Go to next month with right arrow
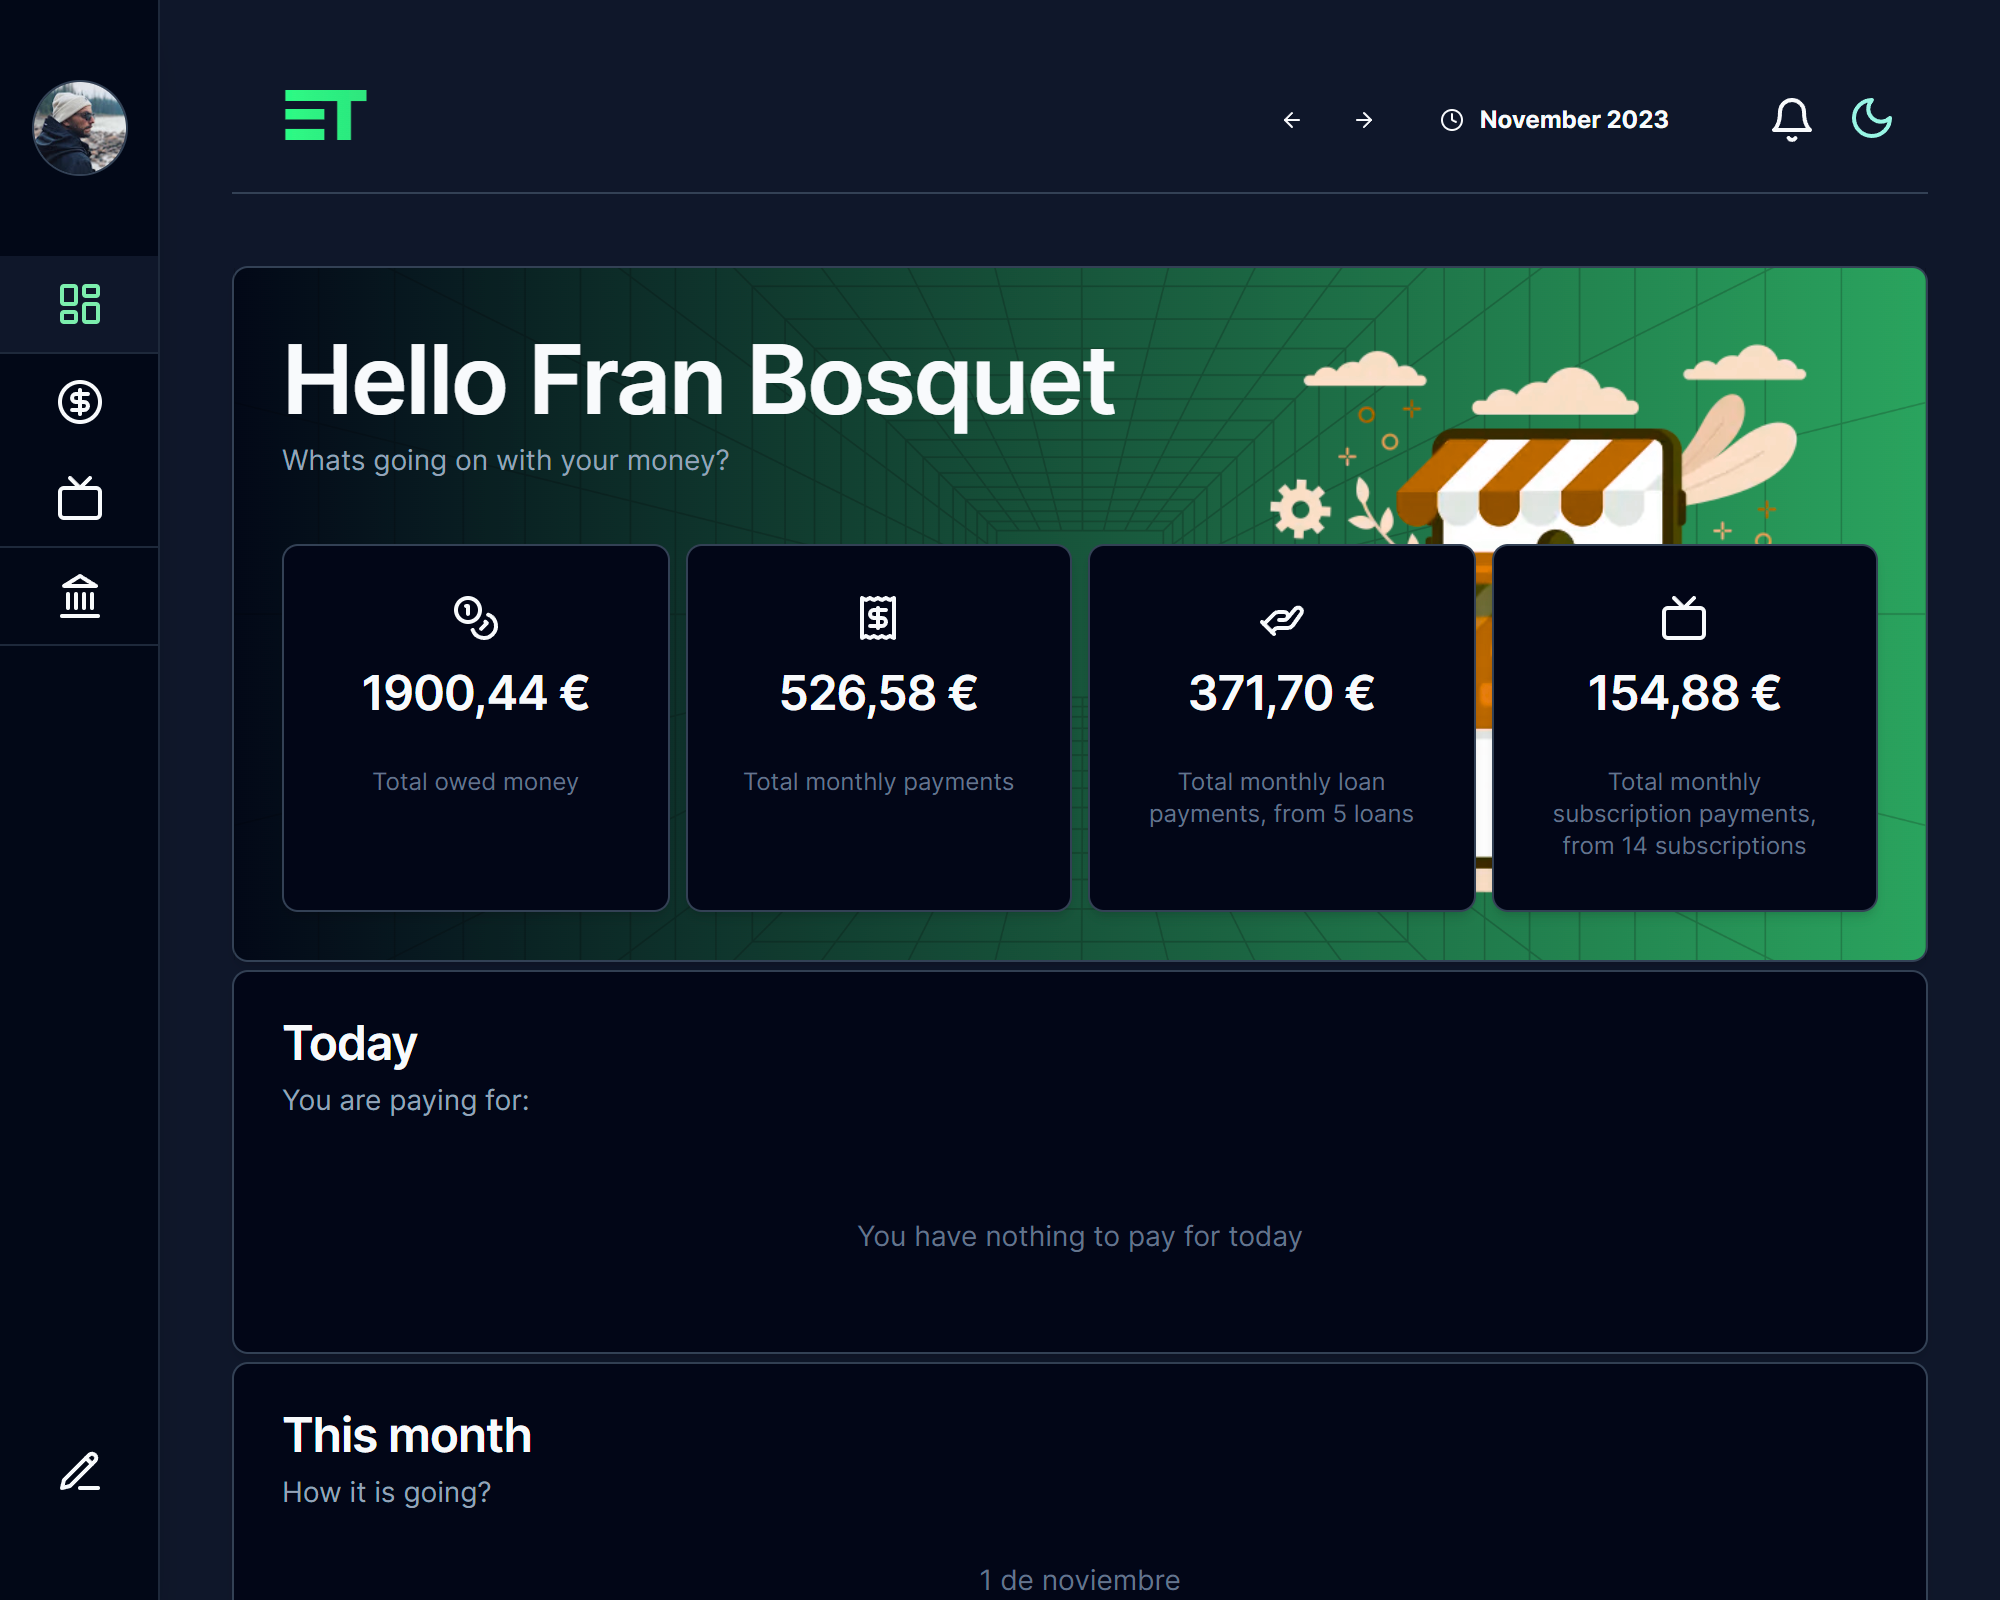The width and height of the screenshot is (2000, 1600). (1364, 120)
